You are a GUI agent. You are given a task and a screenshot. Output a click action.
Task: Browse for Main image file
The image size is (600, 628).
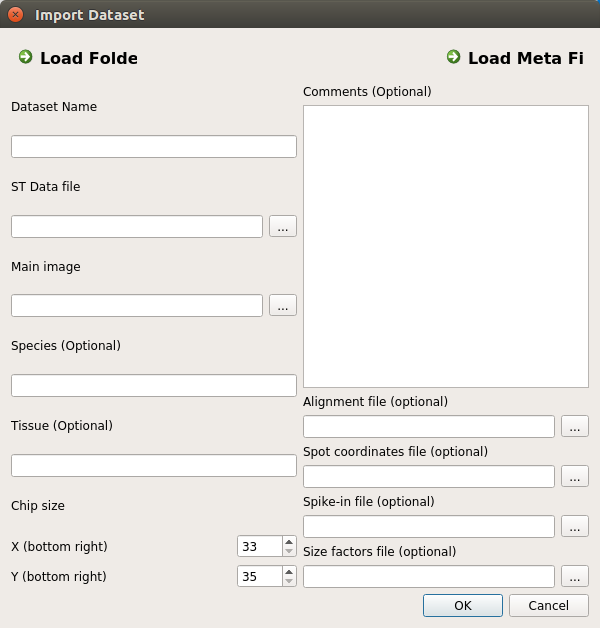[283, 306]
